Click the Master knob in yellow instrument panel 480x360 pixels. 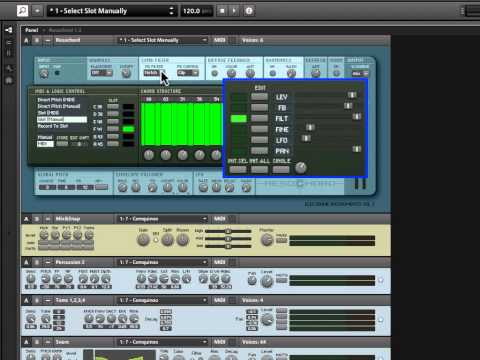pyautogui.click(x=266, y=240)
